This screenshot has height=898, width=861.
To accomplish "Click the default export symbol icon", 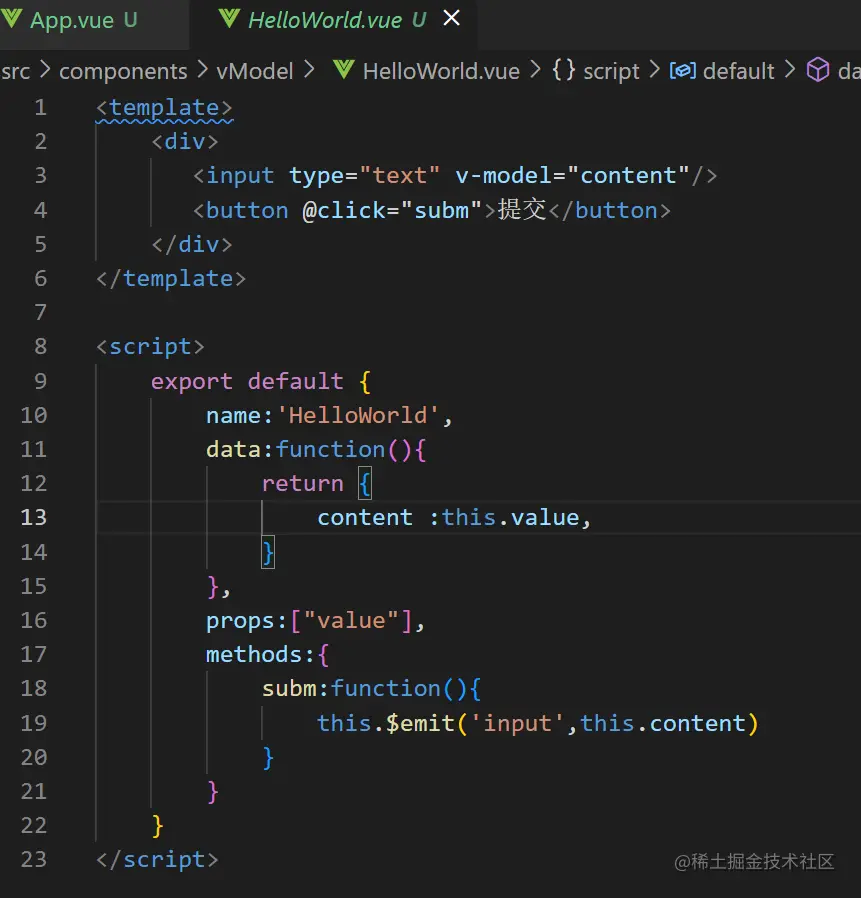I will tap(683, 70).
